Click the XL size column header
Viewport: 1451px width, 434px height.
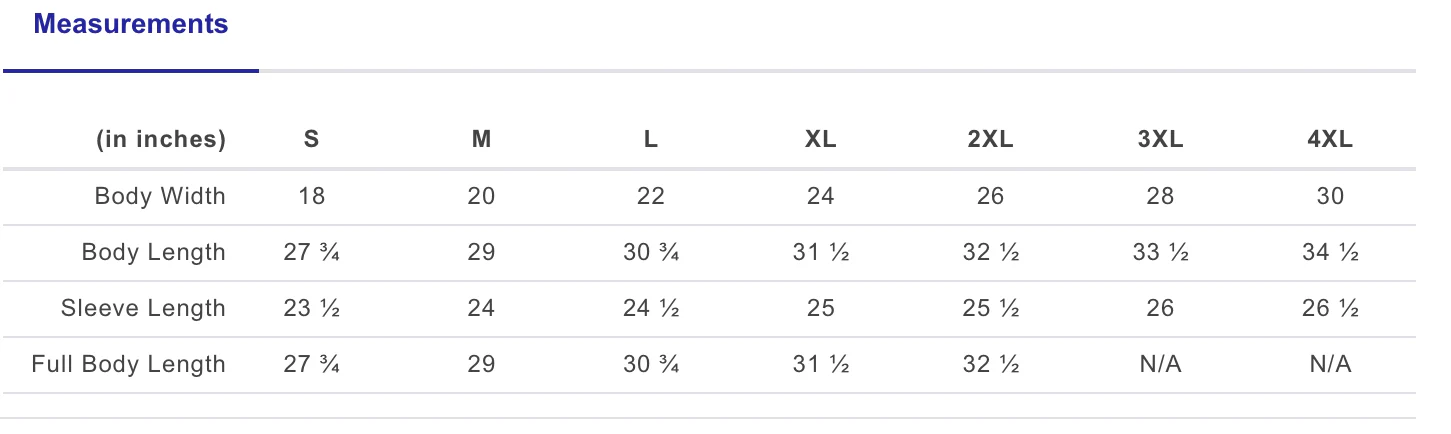click(x=821, y=140)
